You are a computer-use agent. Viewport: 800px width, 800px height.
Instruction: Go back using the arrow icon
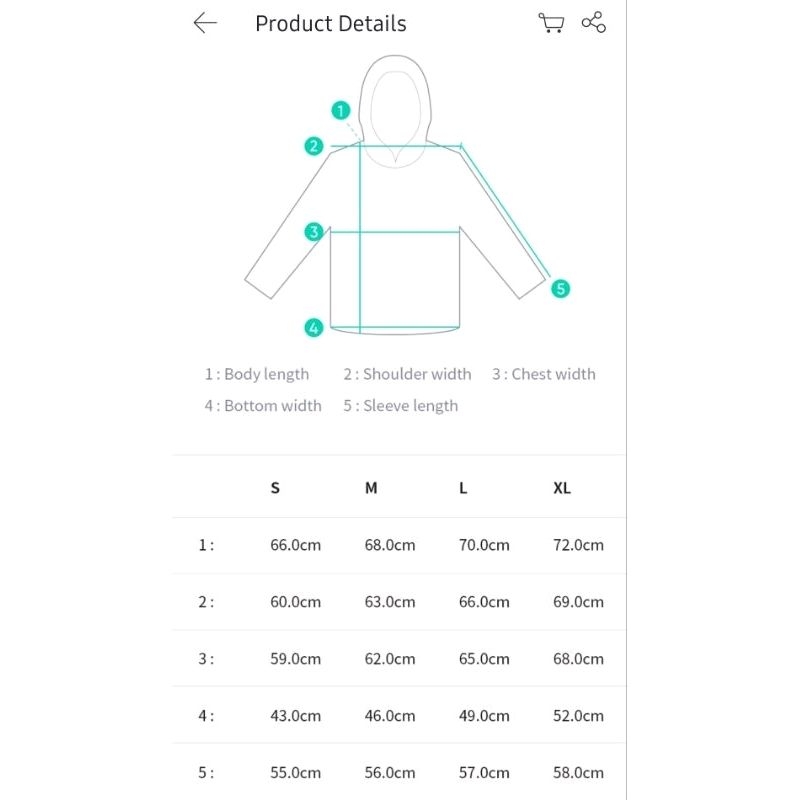[x=205, y=23]
